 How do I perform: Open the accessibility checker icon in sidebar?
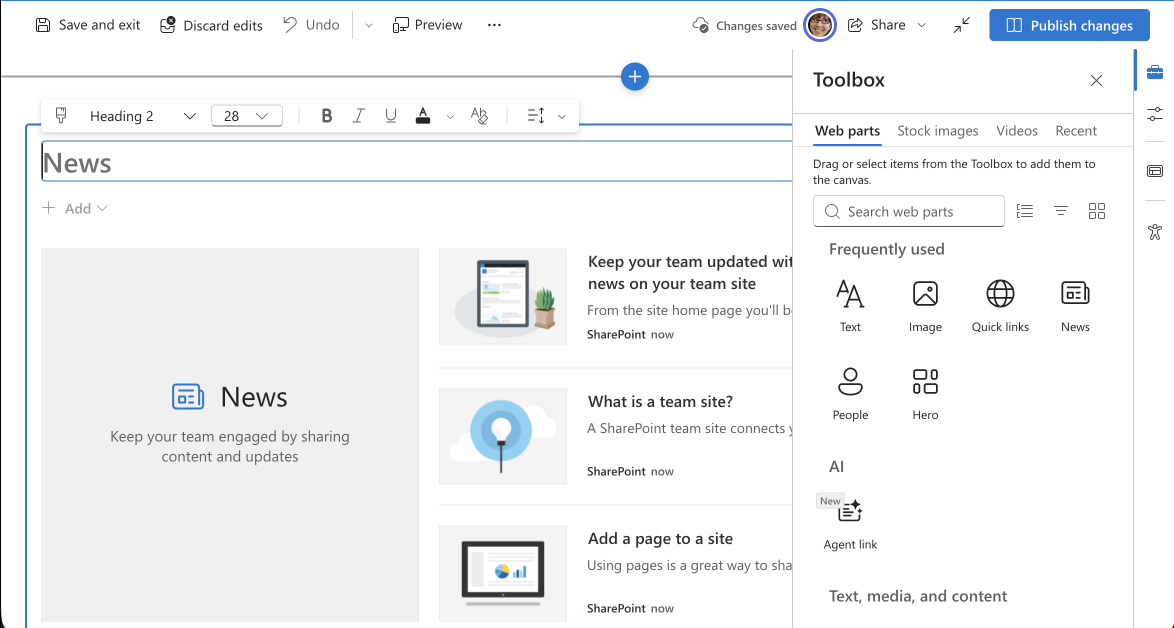[x=1155, y=232]
